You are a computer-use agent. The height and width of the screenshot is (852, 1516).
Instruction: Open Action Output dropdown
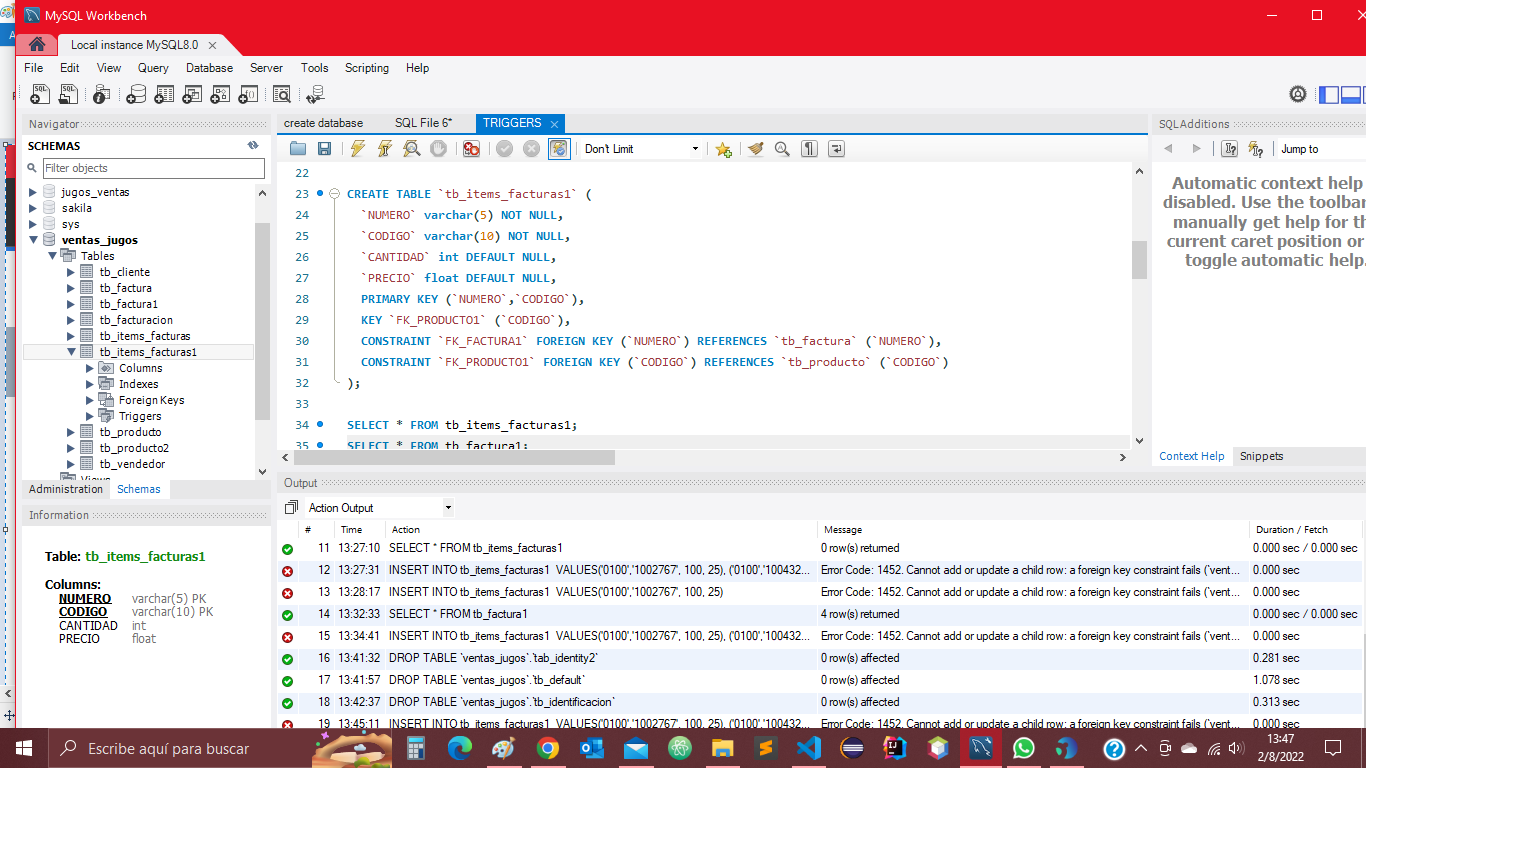point(379,508)
